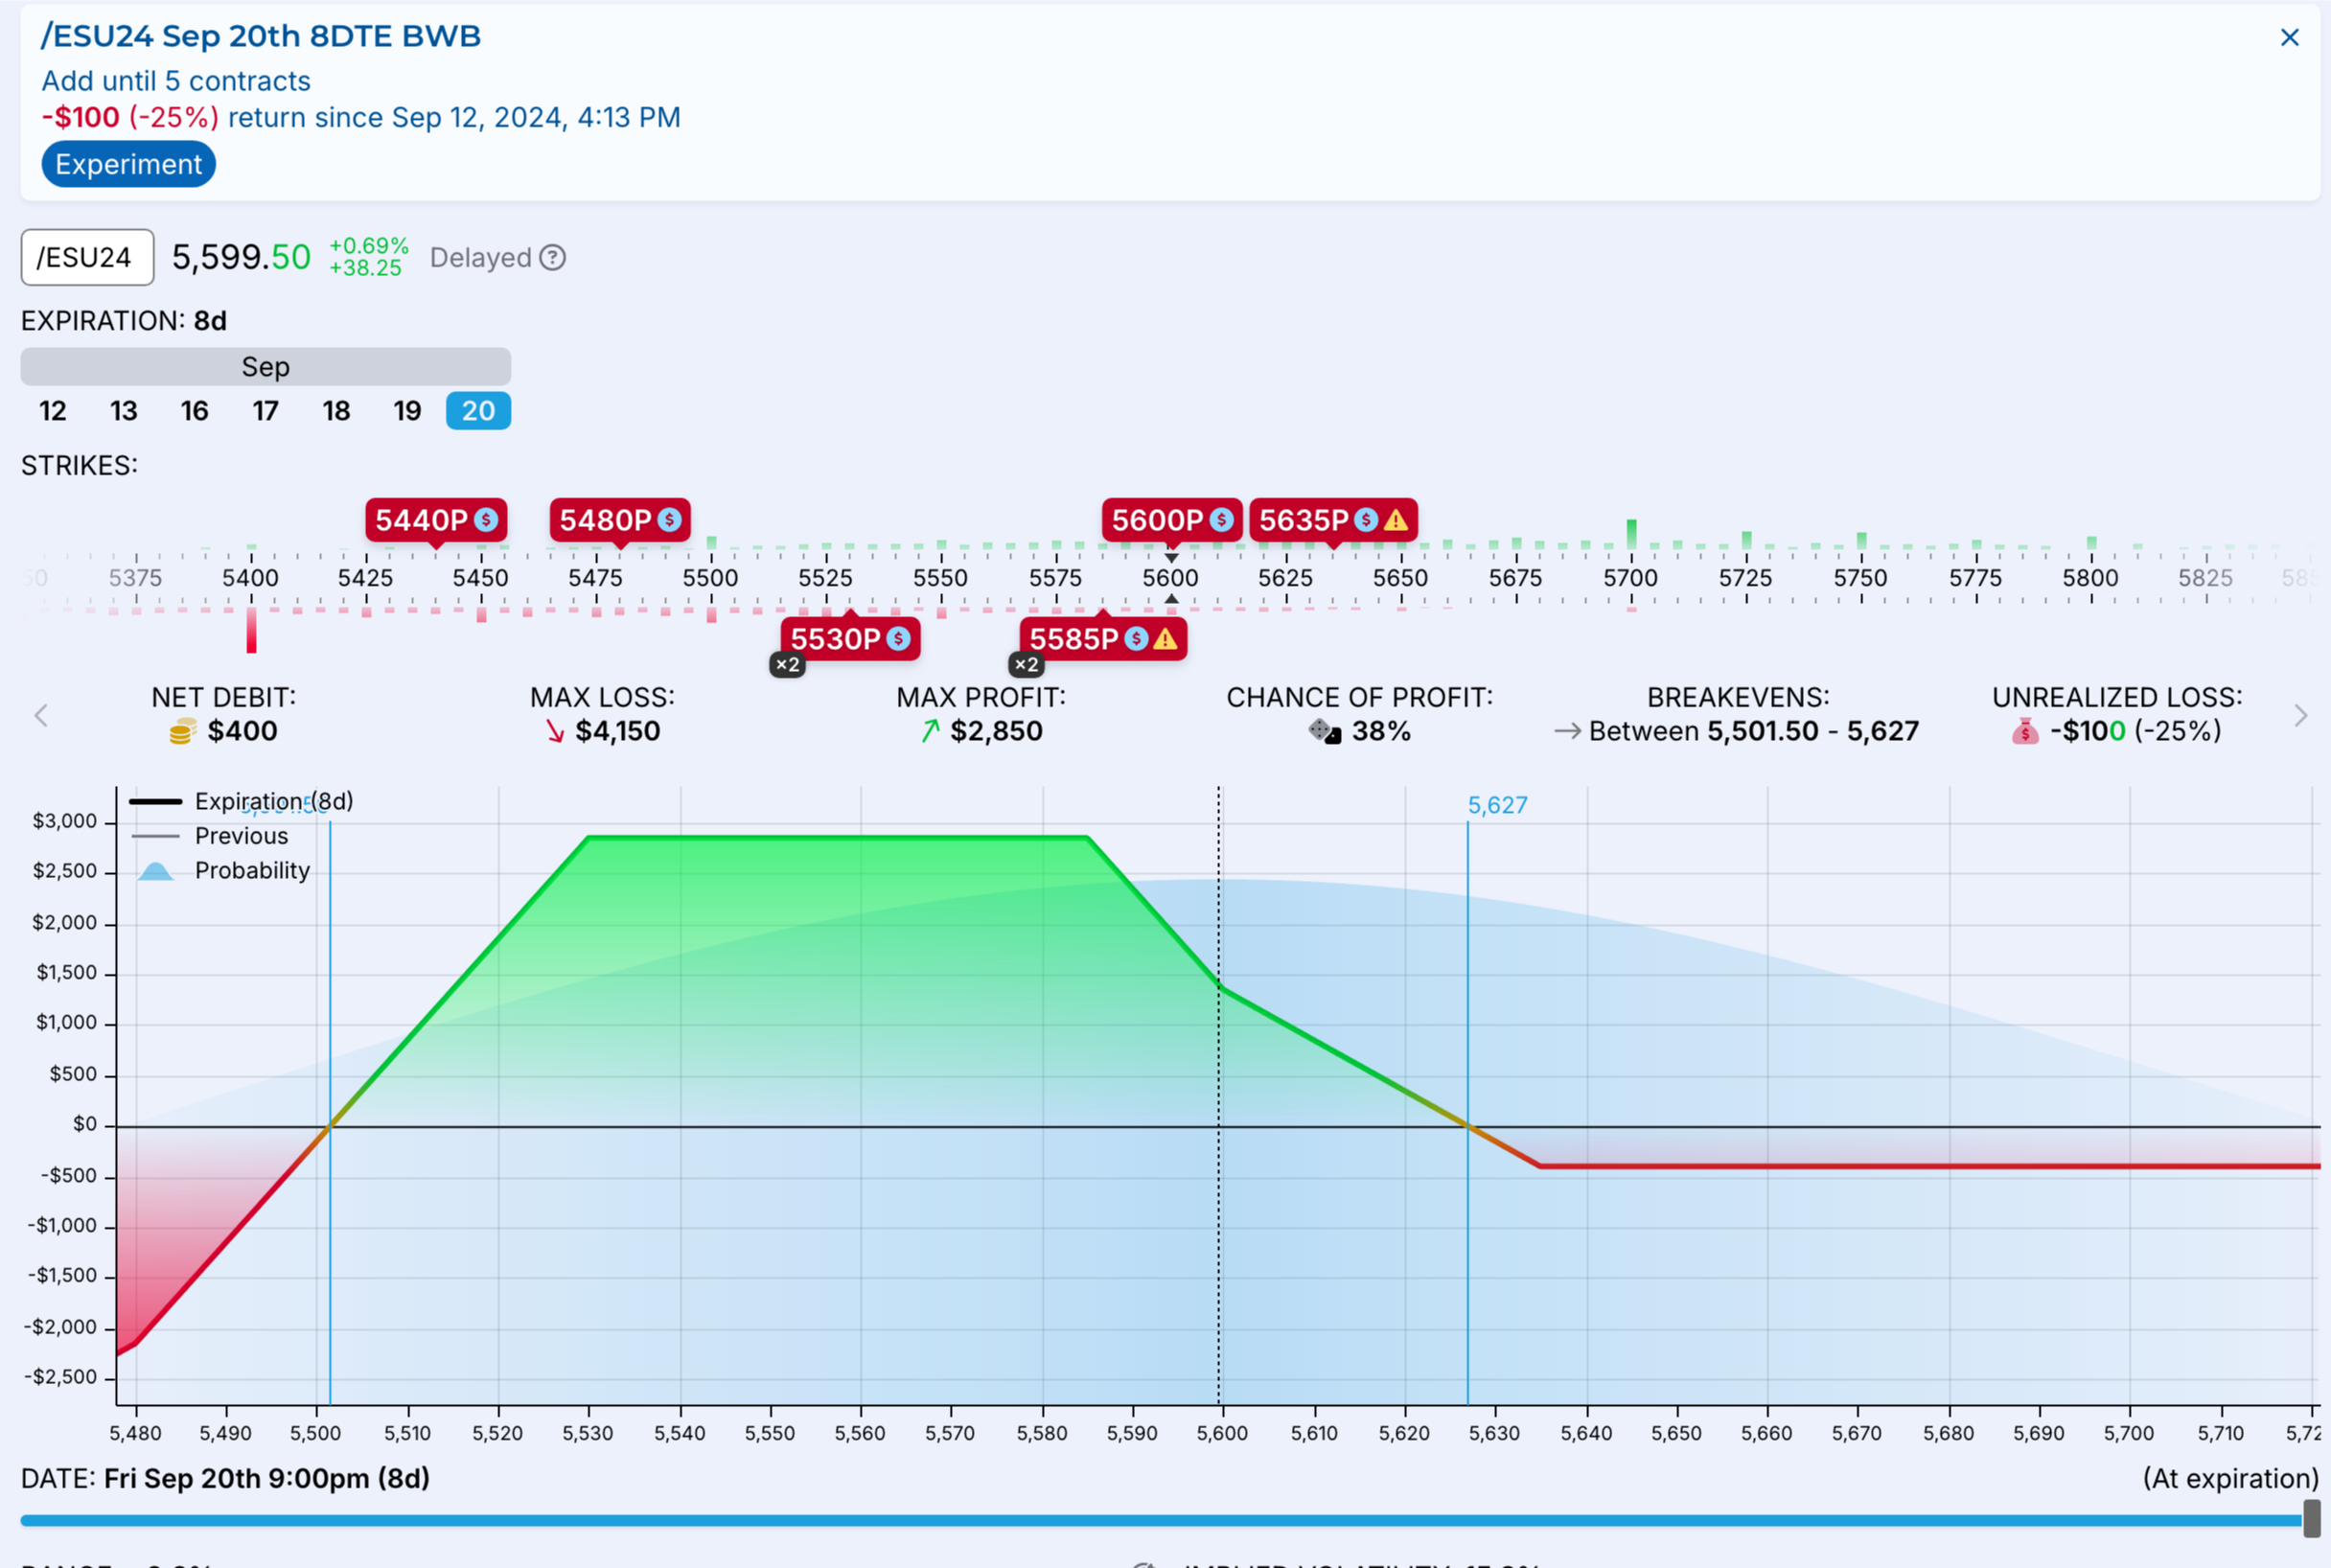Click the 'Add until 5 contracts' note

[x=176, y=81]
